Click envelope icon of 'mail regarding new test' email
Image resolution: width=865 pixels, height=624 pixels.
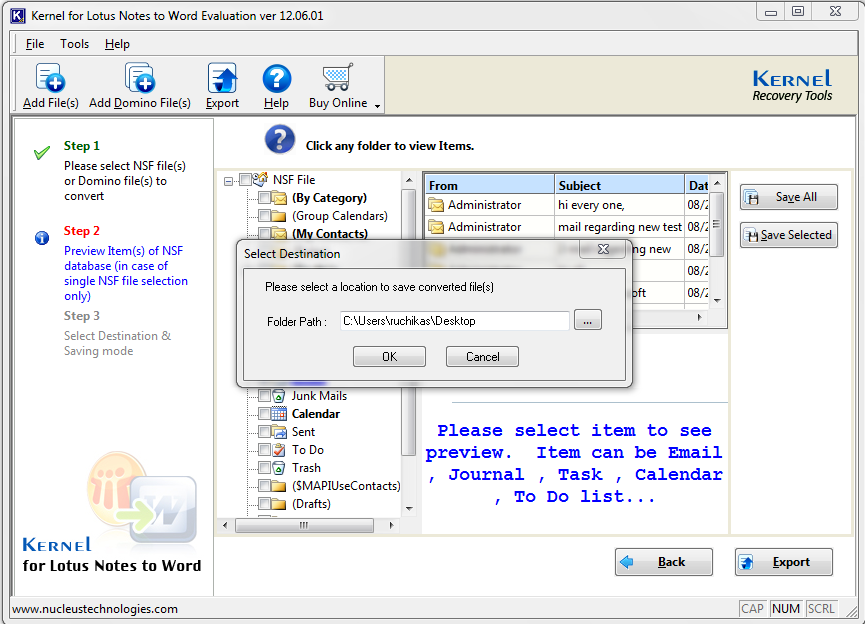tap(436, 227)
